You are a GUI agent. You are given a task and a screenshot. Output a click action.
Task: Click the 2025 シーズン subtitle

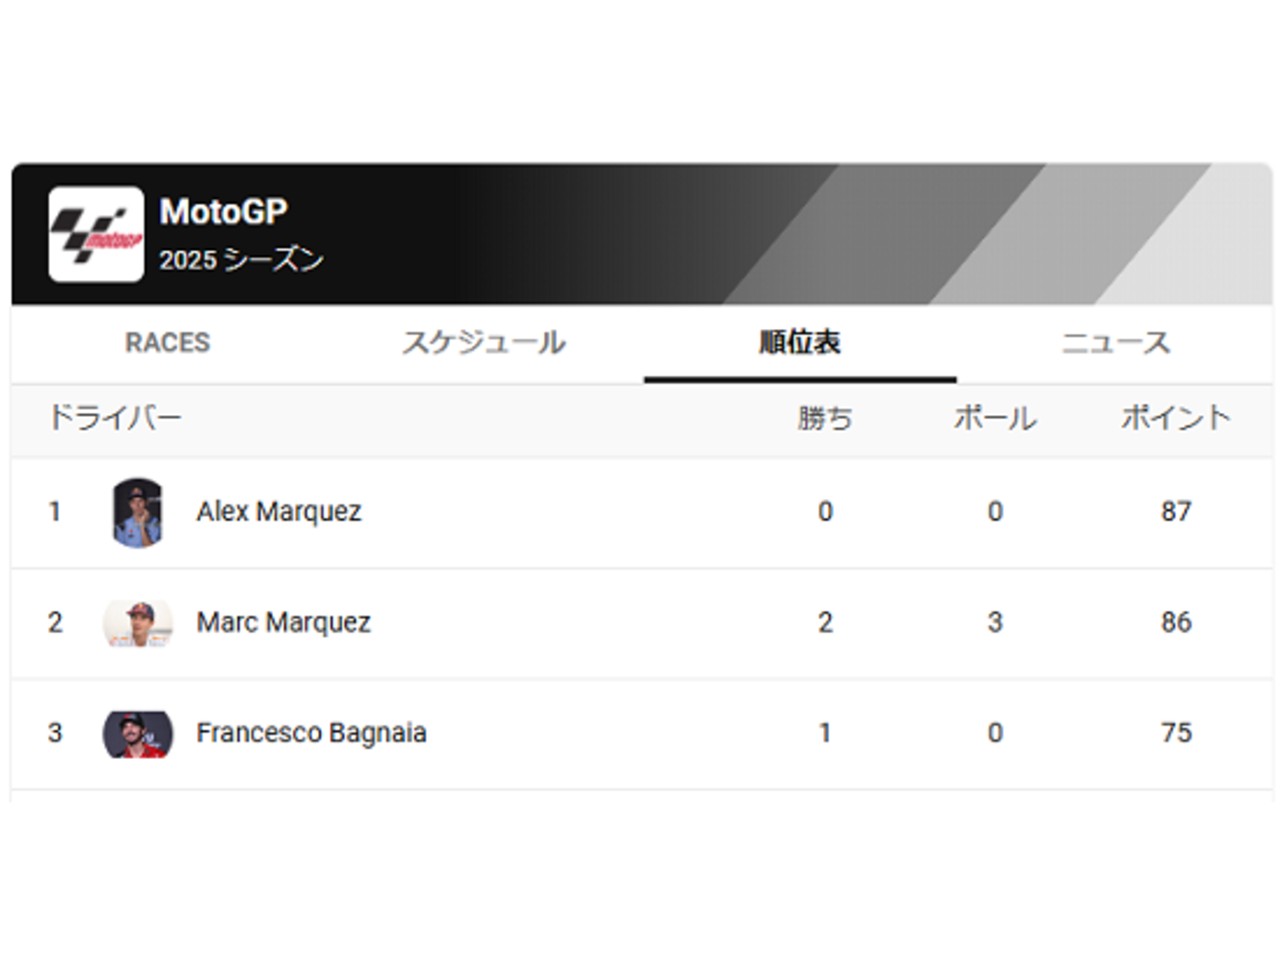[x=241, y=260]
